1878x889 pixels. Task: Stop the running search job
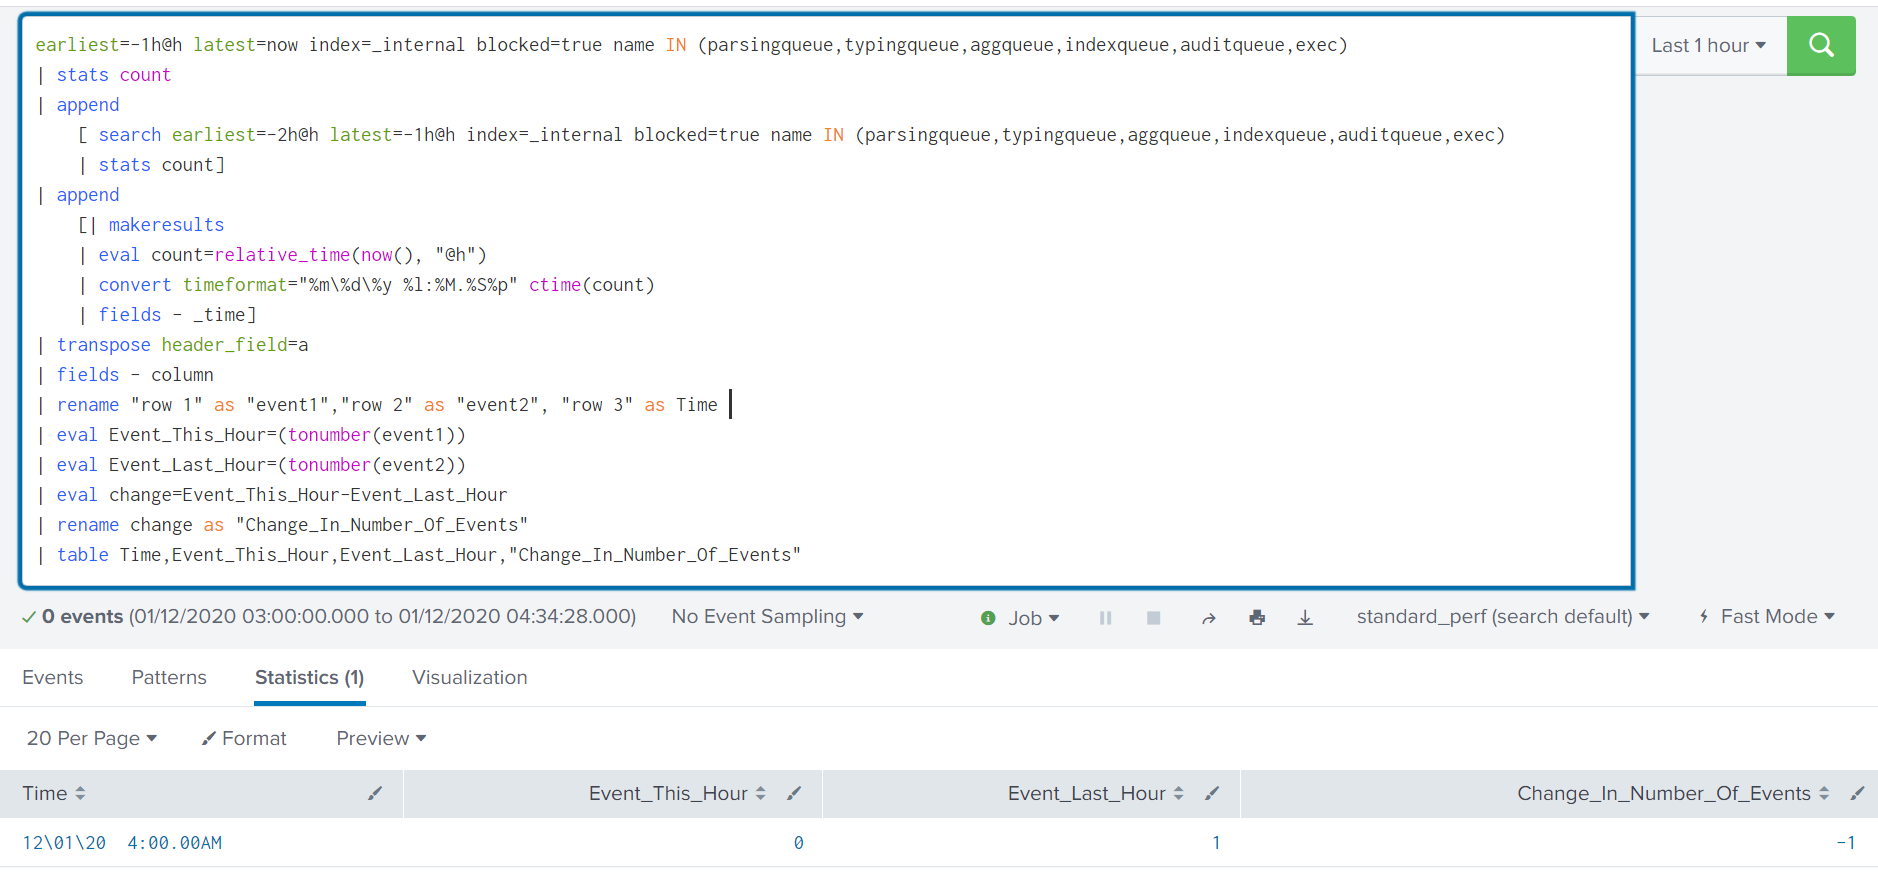tap(1153, 618)
